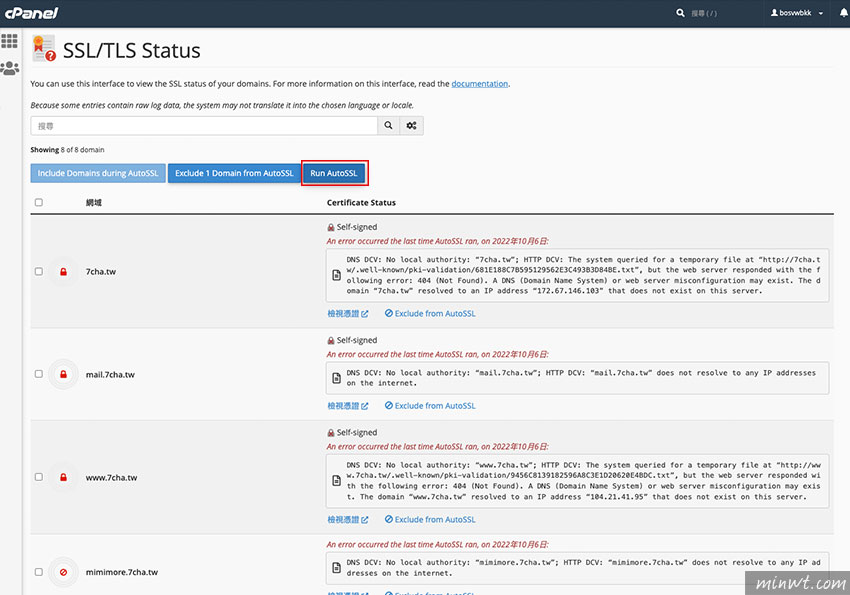Viewport: 850px width, 595px height.
Task: Click the AutoSSL error message for mimimore.7cha.tw
Action: [x=437, y=545]
